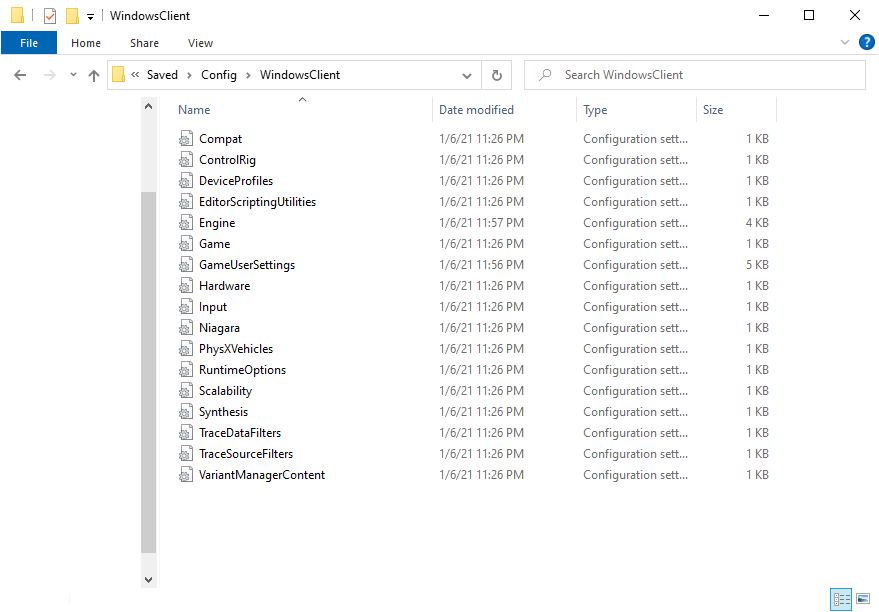Select the Engine config file icon
This screenshot has width=879, height=612.
coord(186,222)
